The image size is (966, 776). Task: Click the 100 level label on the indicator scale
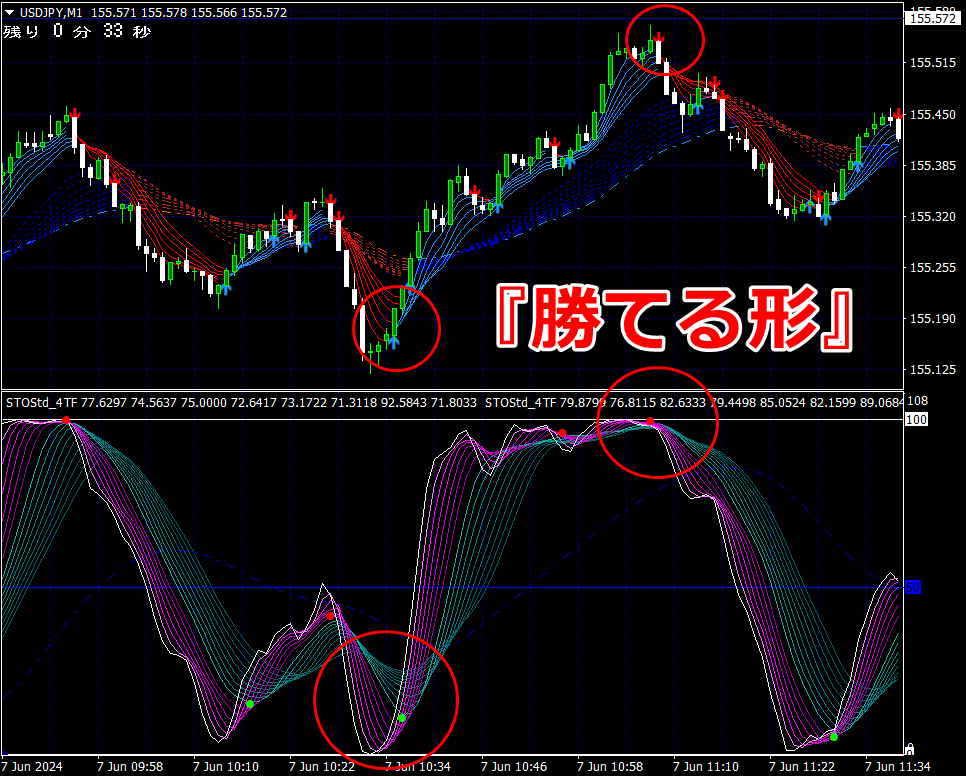coord(916,419)
